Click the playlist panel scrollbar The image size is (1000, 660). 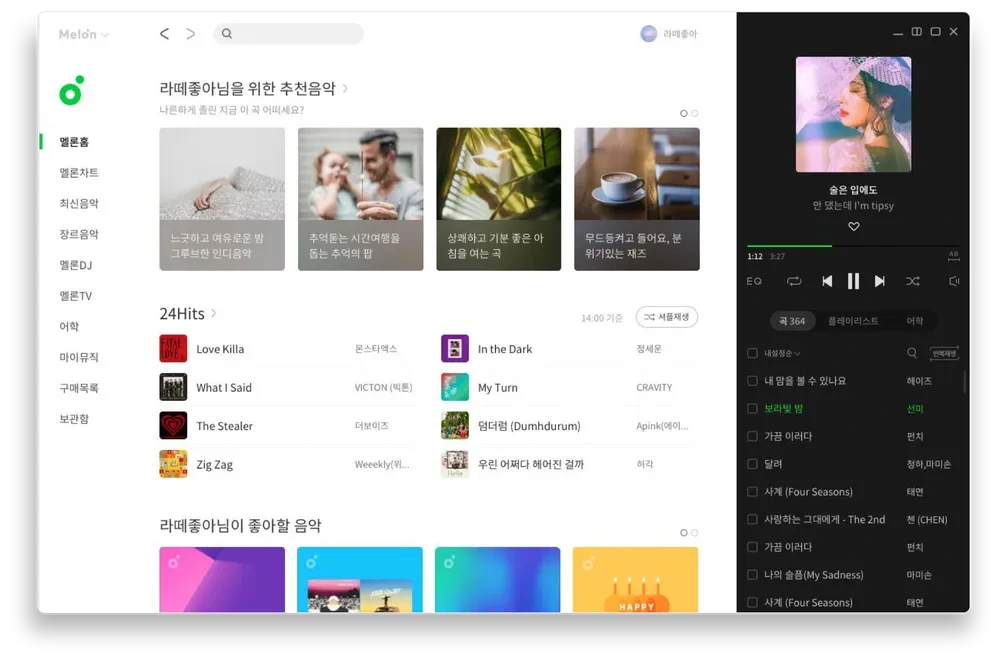pyautogui.click(x=964, y=382)
